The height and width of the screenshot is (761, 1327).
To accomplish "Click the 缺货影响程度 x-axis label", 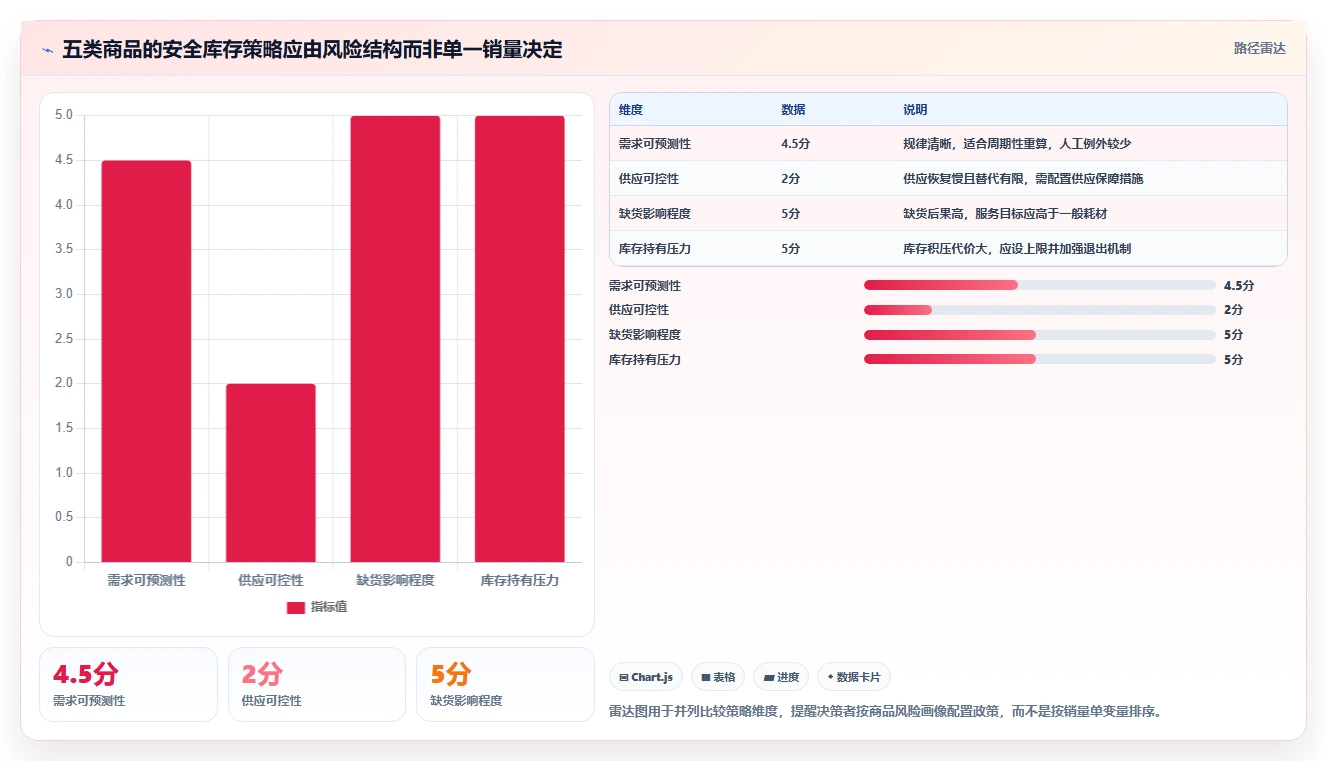I will (x=395, y=580).
